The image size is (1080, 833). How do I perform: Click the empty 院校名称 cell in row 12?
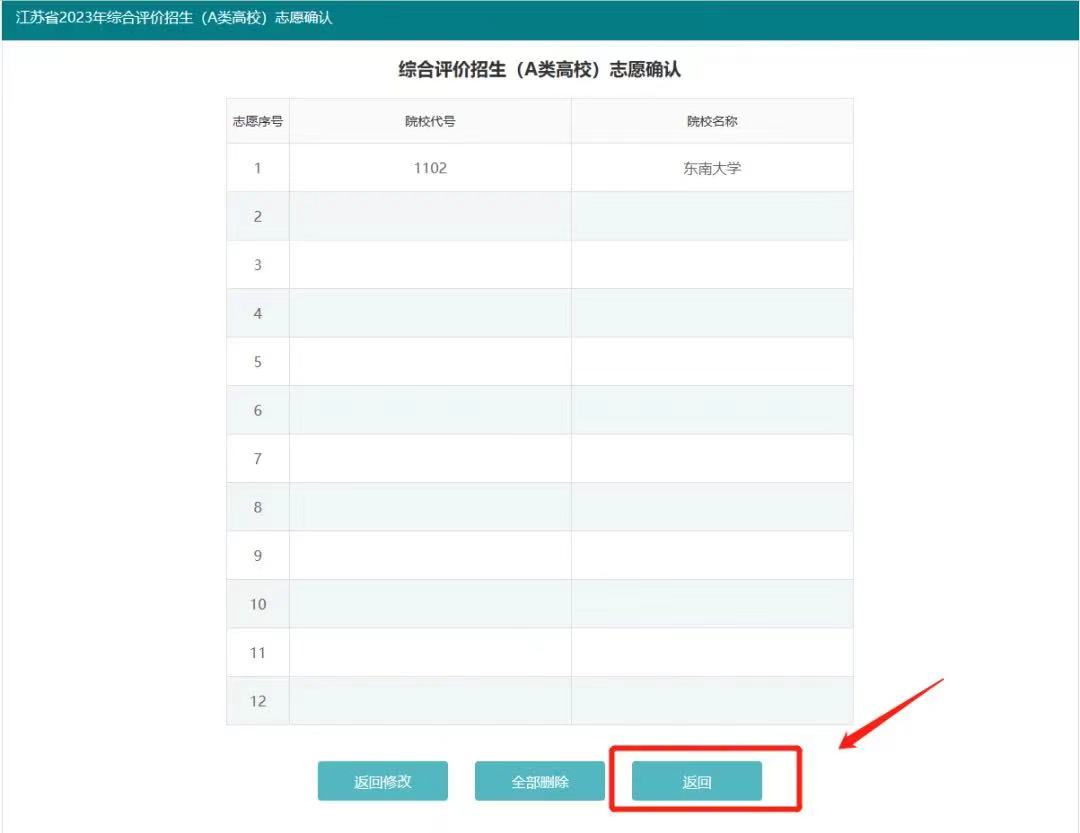click(x=712, y=701)
